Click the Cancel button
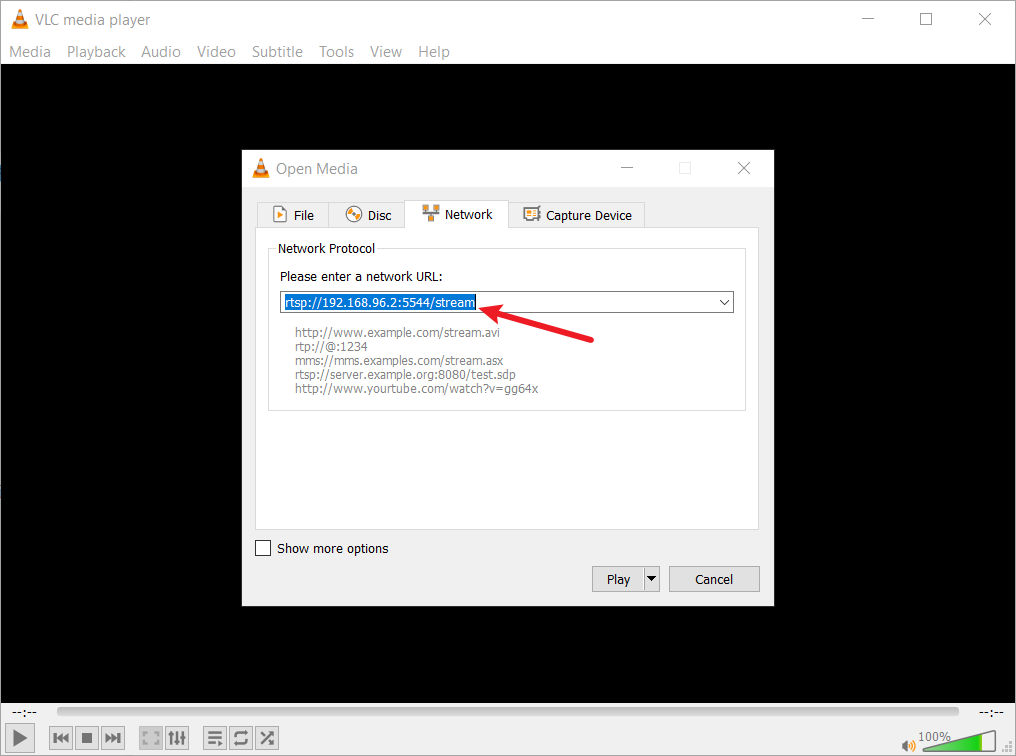Viewport: 1016px width, 756px height. tap(714, 579)
